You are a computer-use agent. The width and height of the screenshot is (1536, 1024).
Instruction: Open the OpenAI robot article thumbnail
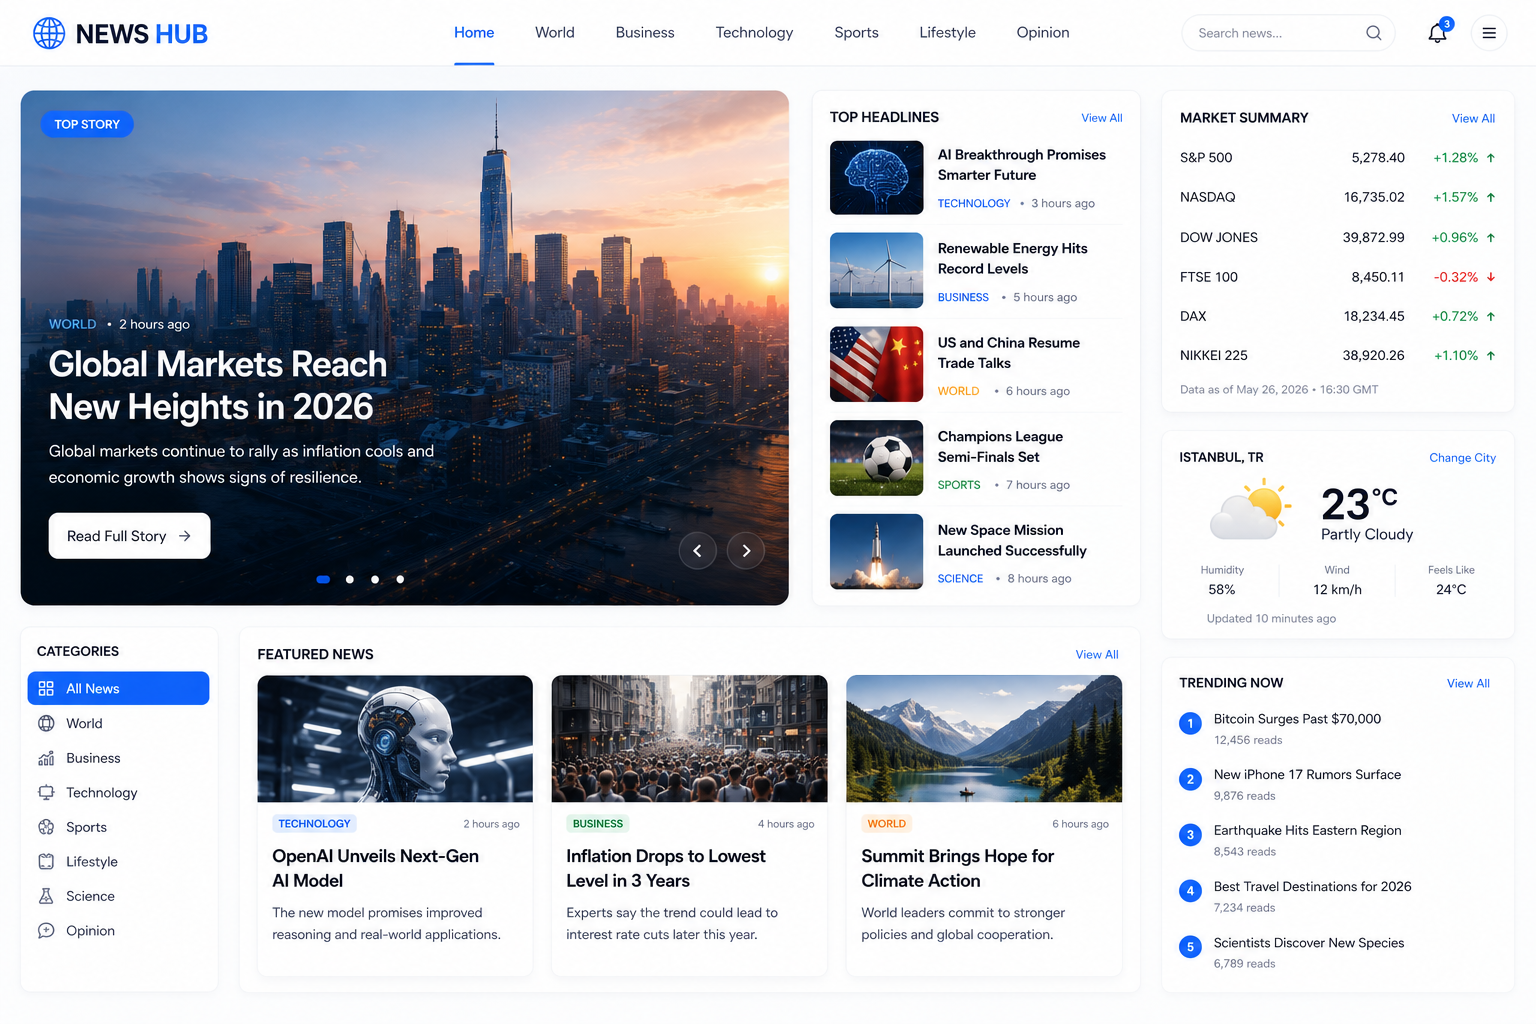pos(395,739)
